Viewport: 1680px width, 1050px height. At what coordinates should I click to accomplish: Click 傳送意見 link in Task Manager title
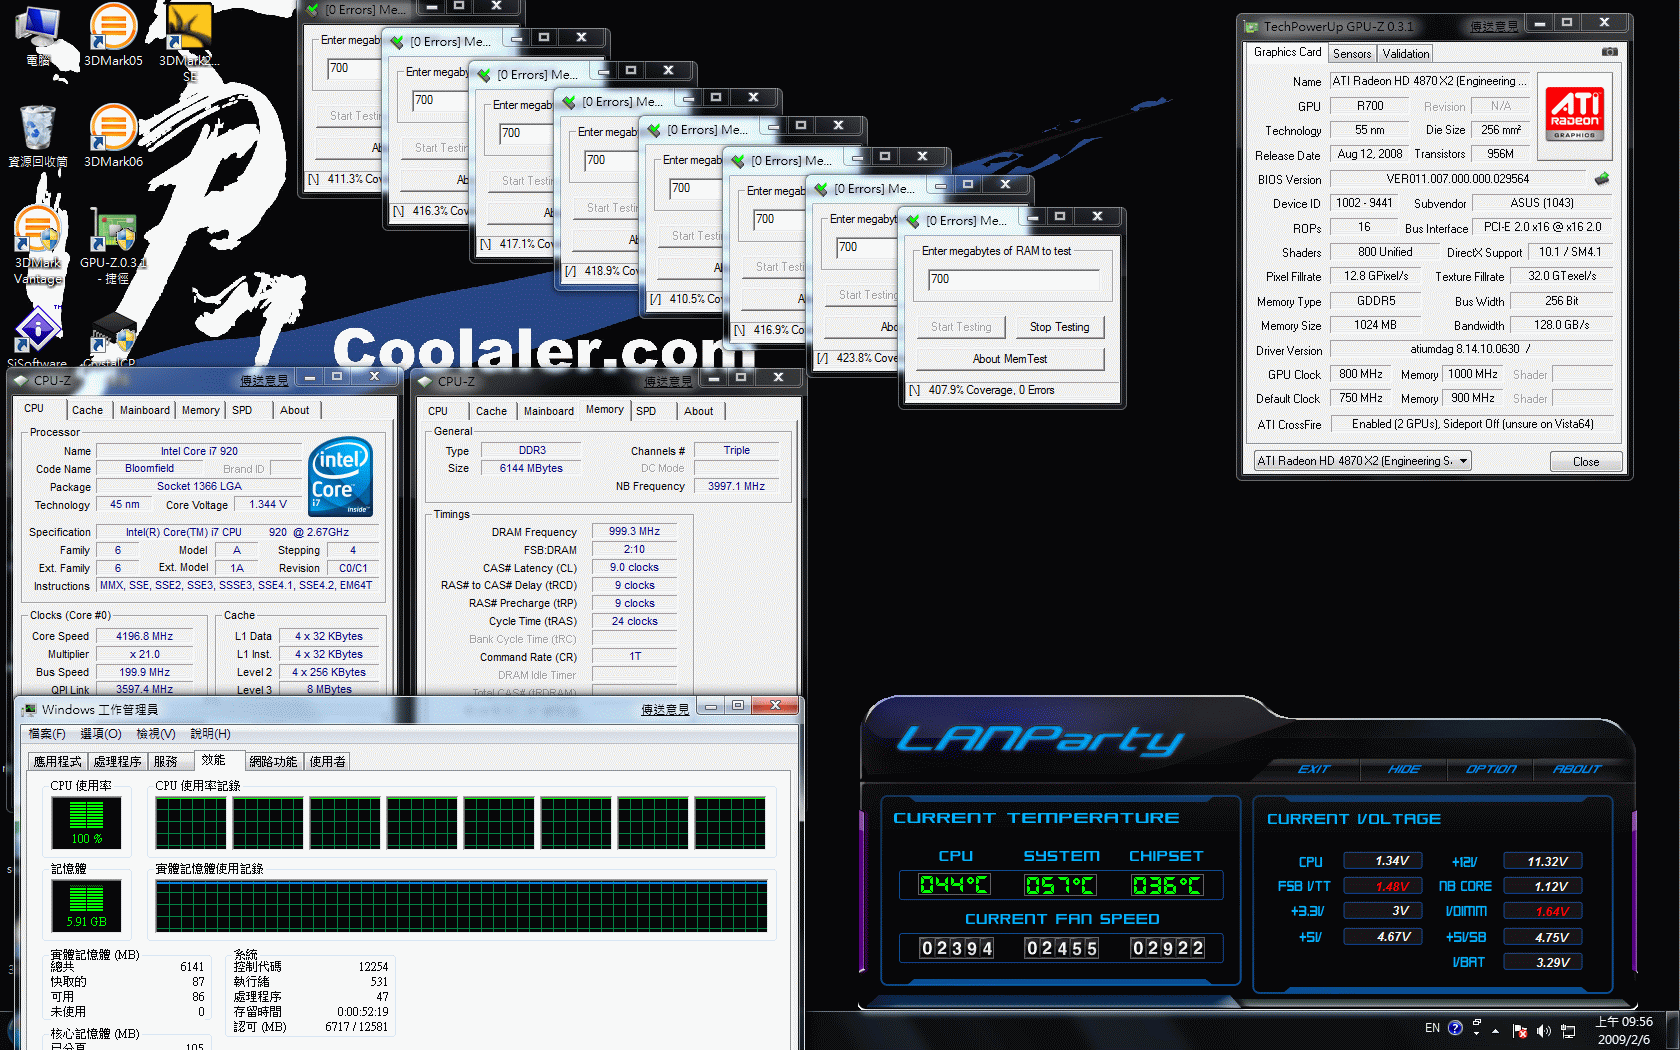click(x=665, y=710)
